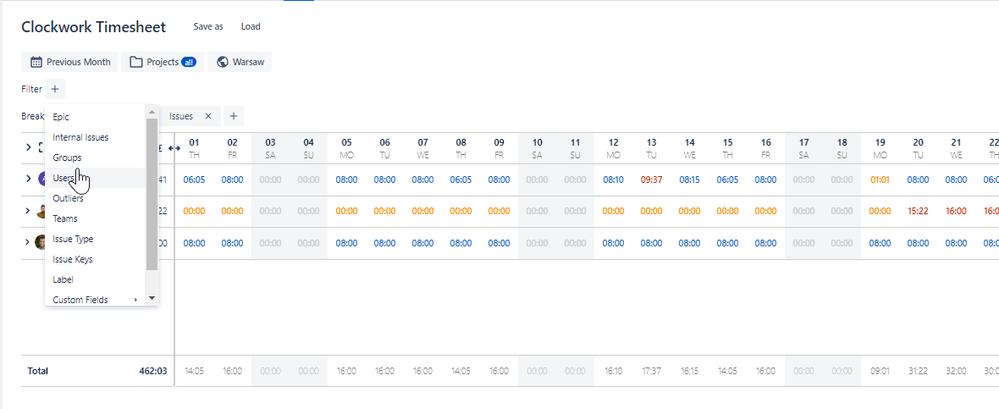Choose Users from the filter menu
Screen dimensions: 999x409
96,178
